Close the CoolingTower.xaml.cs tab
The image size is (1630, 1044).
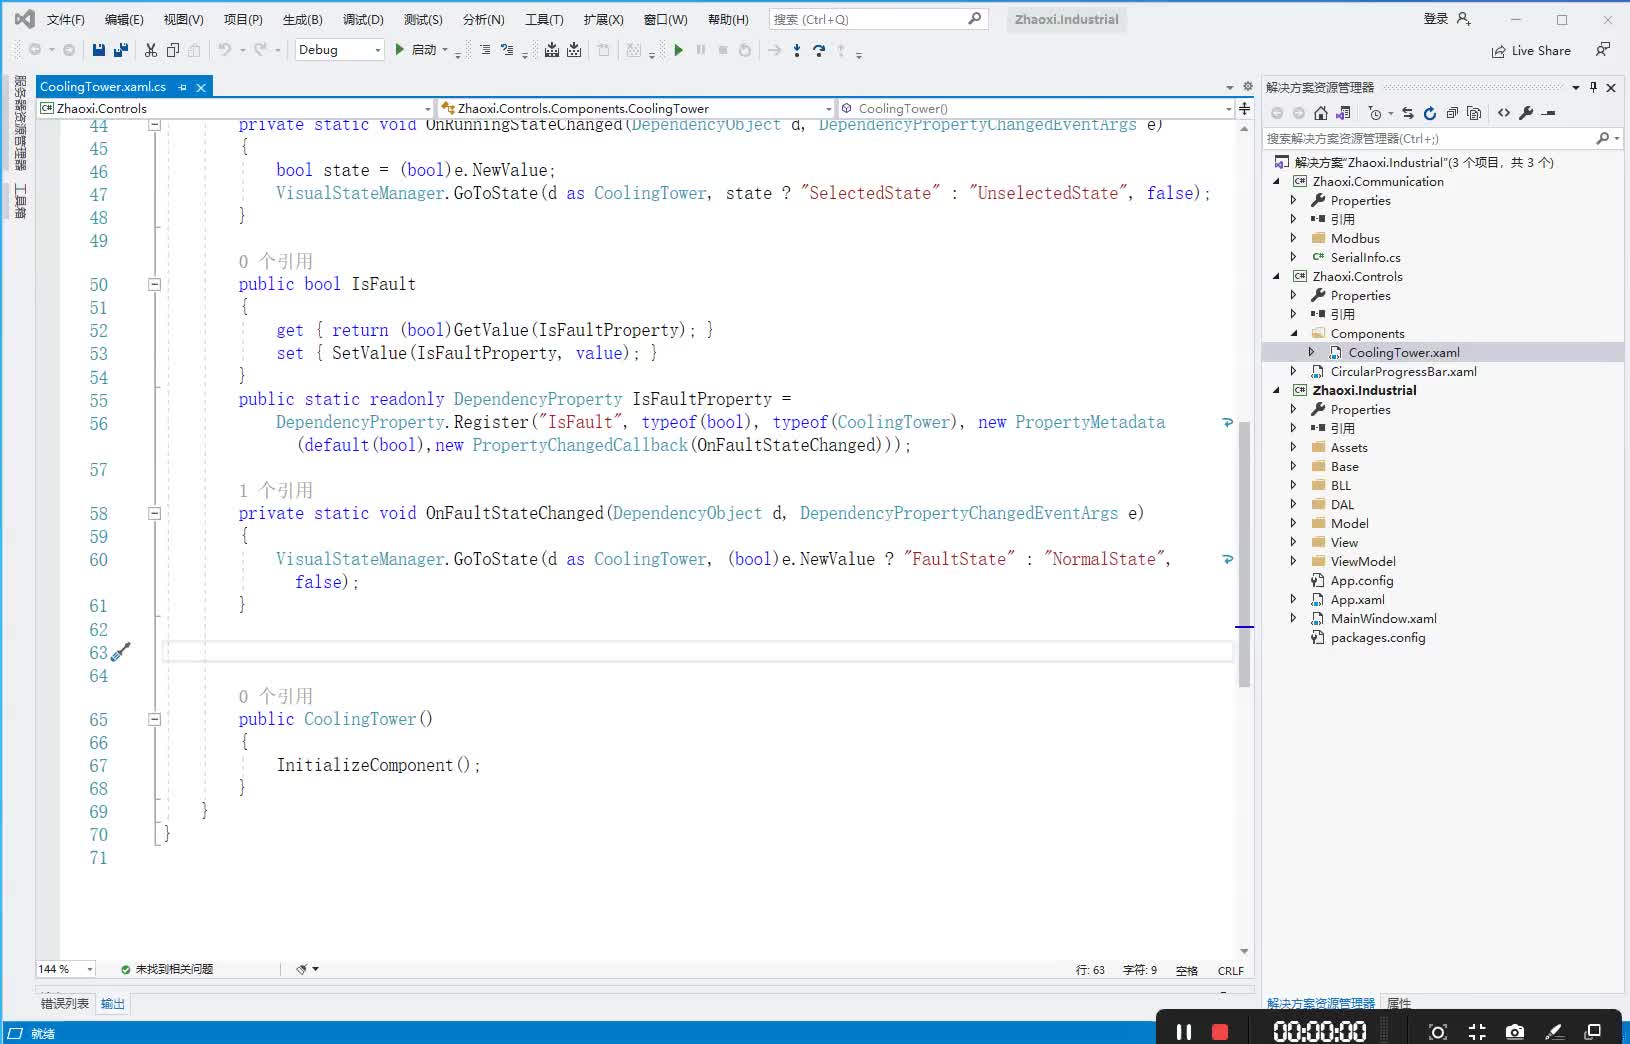(x=201, y=87)
